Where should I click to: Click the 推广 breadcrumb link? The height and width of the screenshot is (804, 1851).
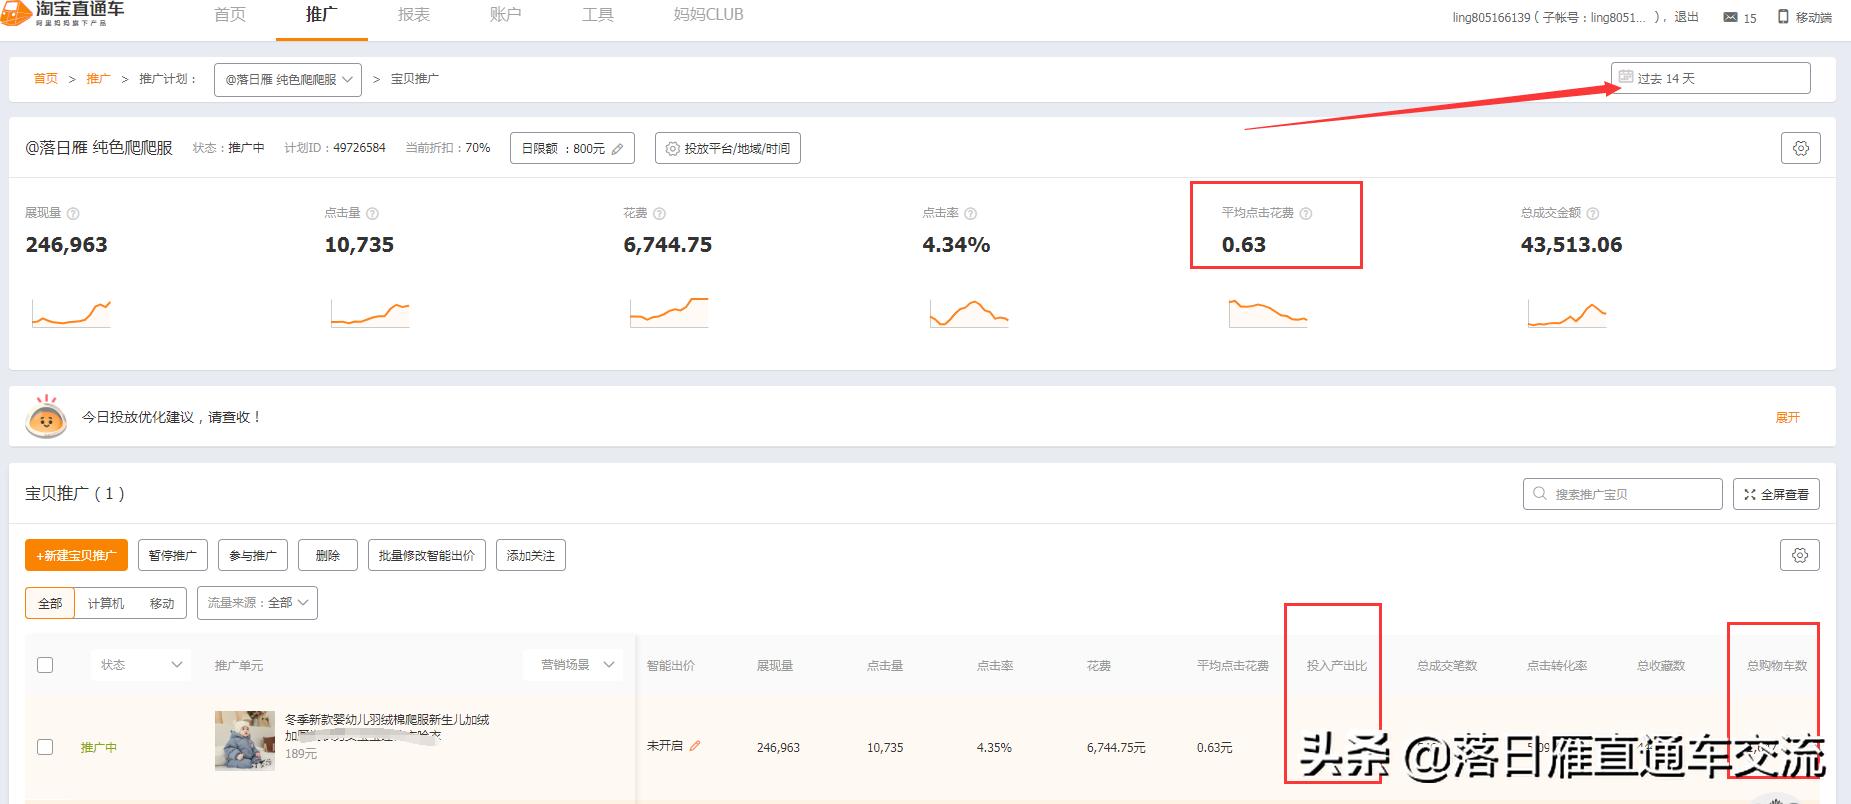[98, 78]
